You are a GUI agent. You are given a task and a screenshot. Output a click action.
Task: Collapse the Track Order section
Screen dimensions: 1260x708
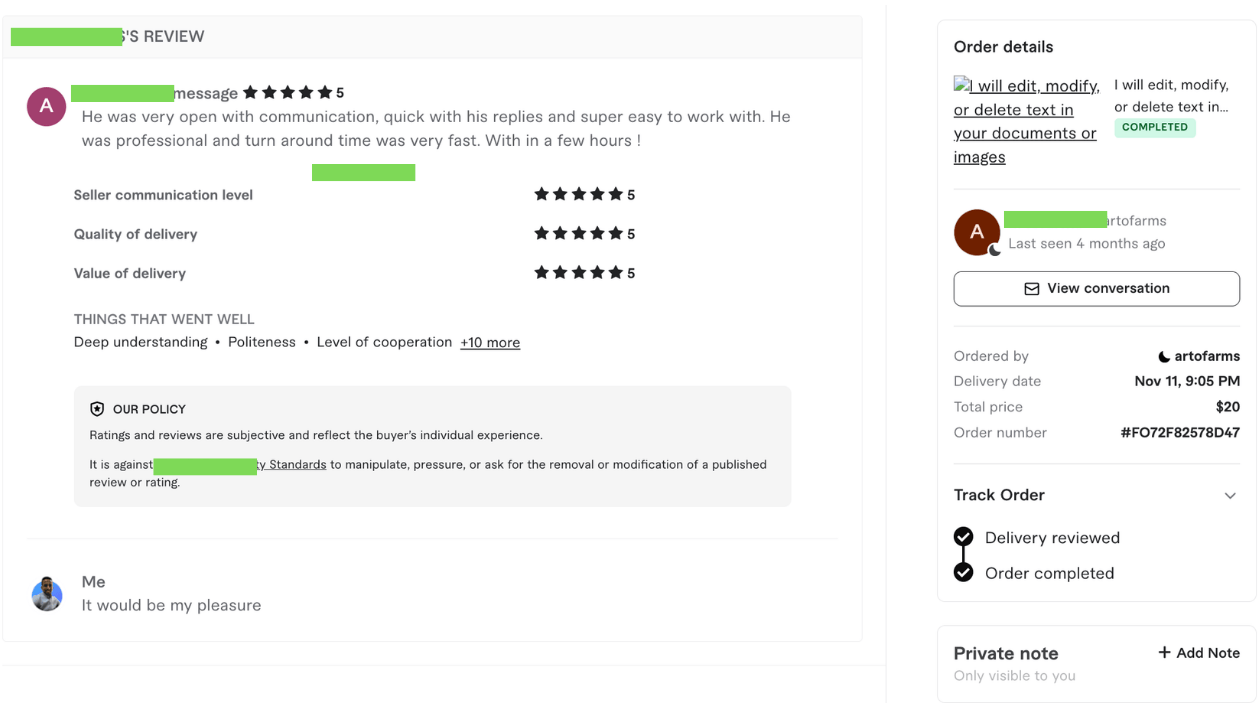(x=1230, y=496)
